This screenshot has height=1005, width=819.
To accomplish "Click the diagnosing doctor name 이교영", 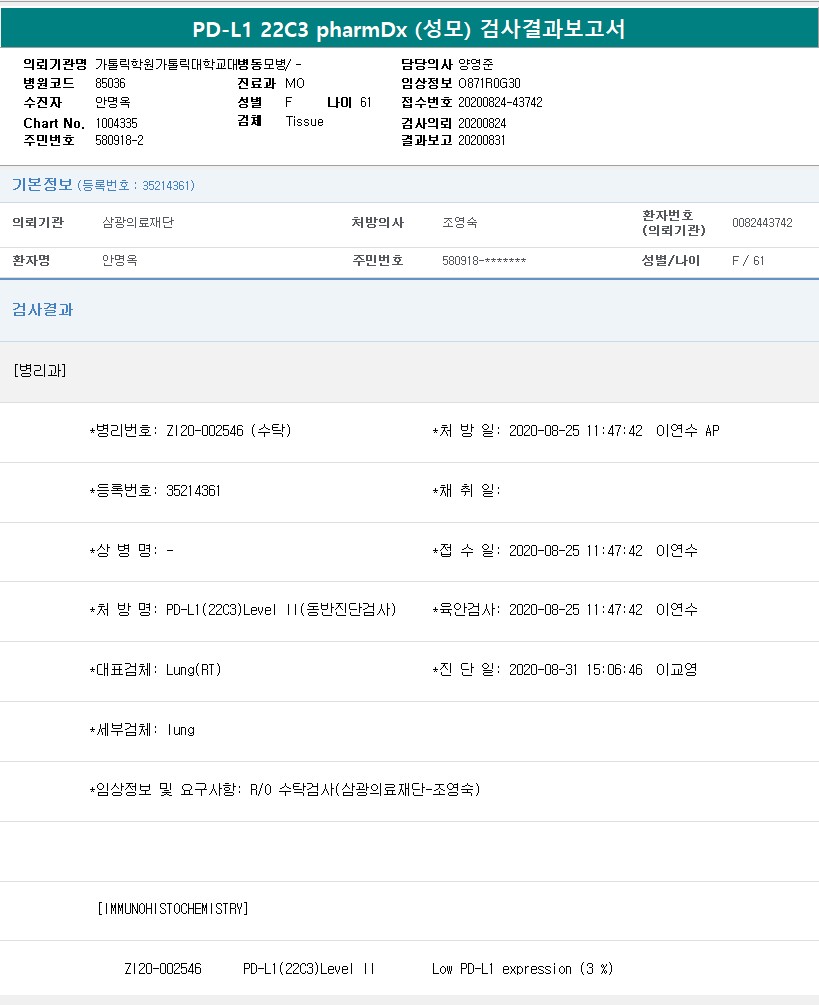I will tap(676, 670).
